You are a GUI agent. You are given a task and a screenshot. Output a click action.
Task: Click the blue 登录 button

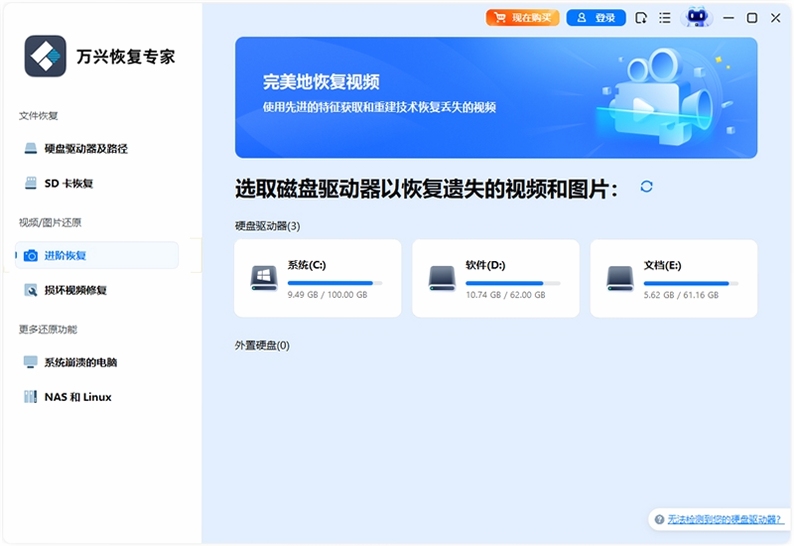pyautogui.click(x=596, y=18)
